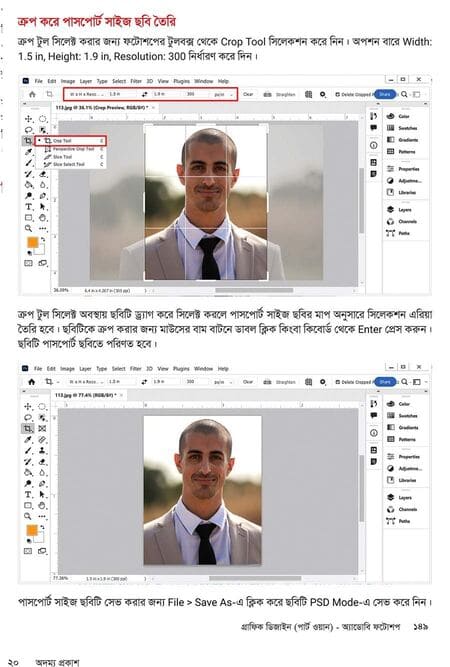450x667 pixels.
Task: Open px/in units dropdown in lower window
Action: click(224, 382)
